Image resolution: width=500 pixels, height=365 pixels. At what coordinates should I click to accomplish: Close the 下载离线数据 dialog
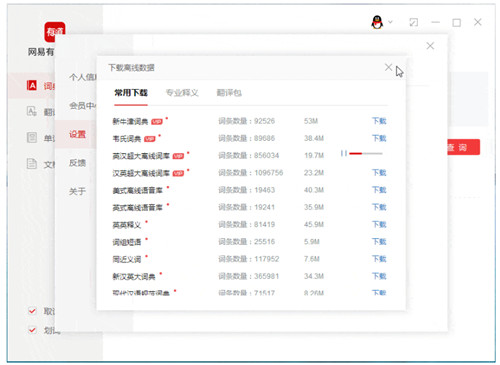click(388, 67)
